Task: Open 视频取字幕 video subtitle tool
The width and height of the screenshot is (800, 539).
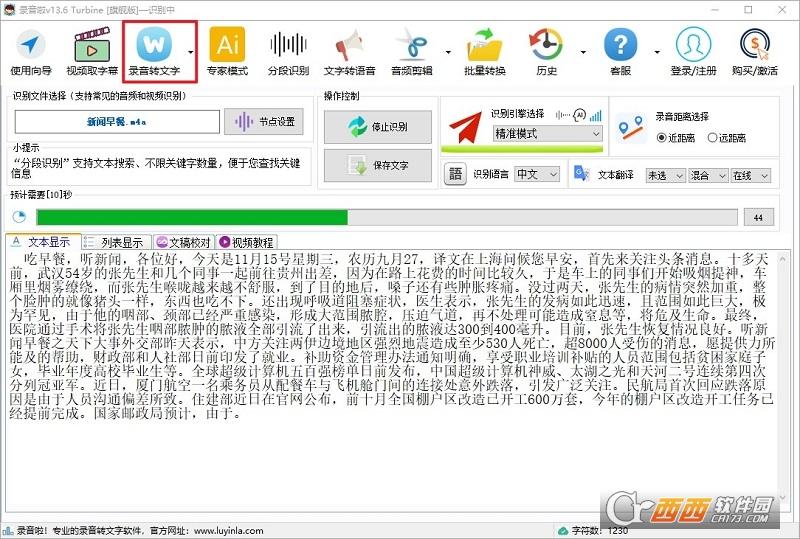Action: pyautogui.click(x=92, y=52)
